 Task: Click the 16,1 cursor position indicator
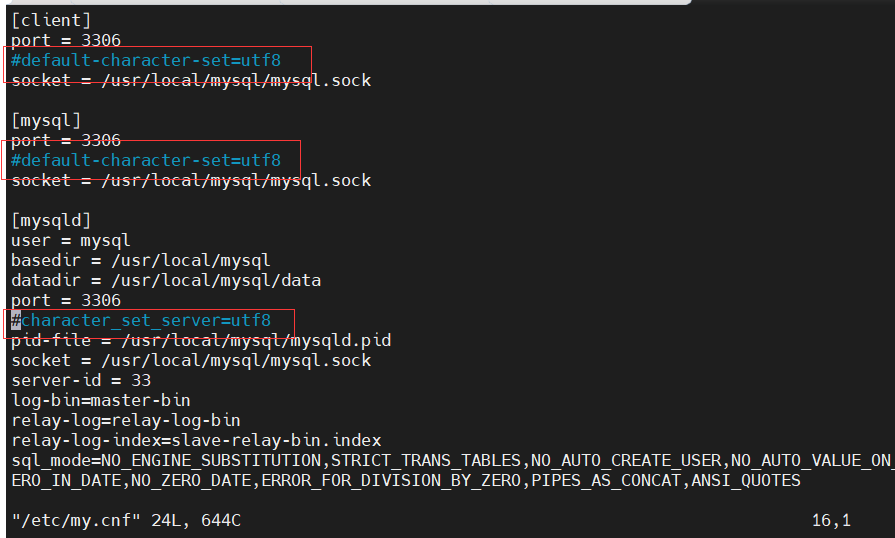(x=832, y=520)
